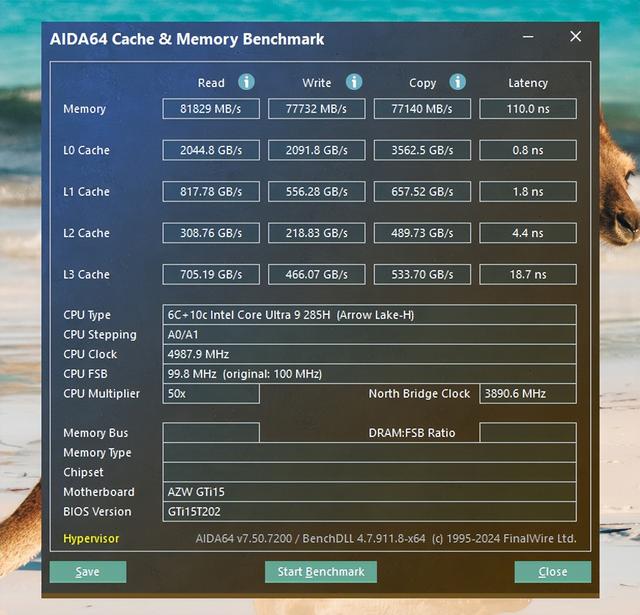The height and width of the screenshot is (615, 640).
Task: Click the window title AIDA64 Cache & Memory Benchmark
Action: click(187, 39)
